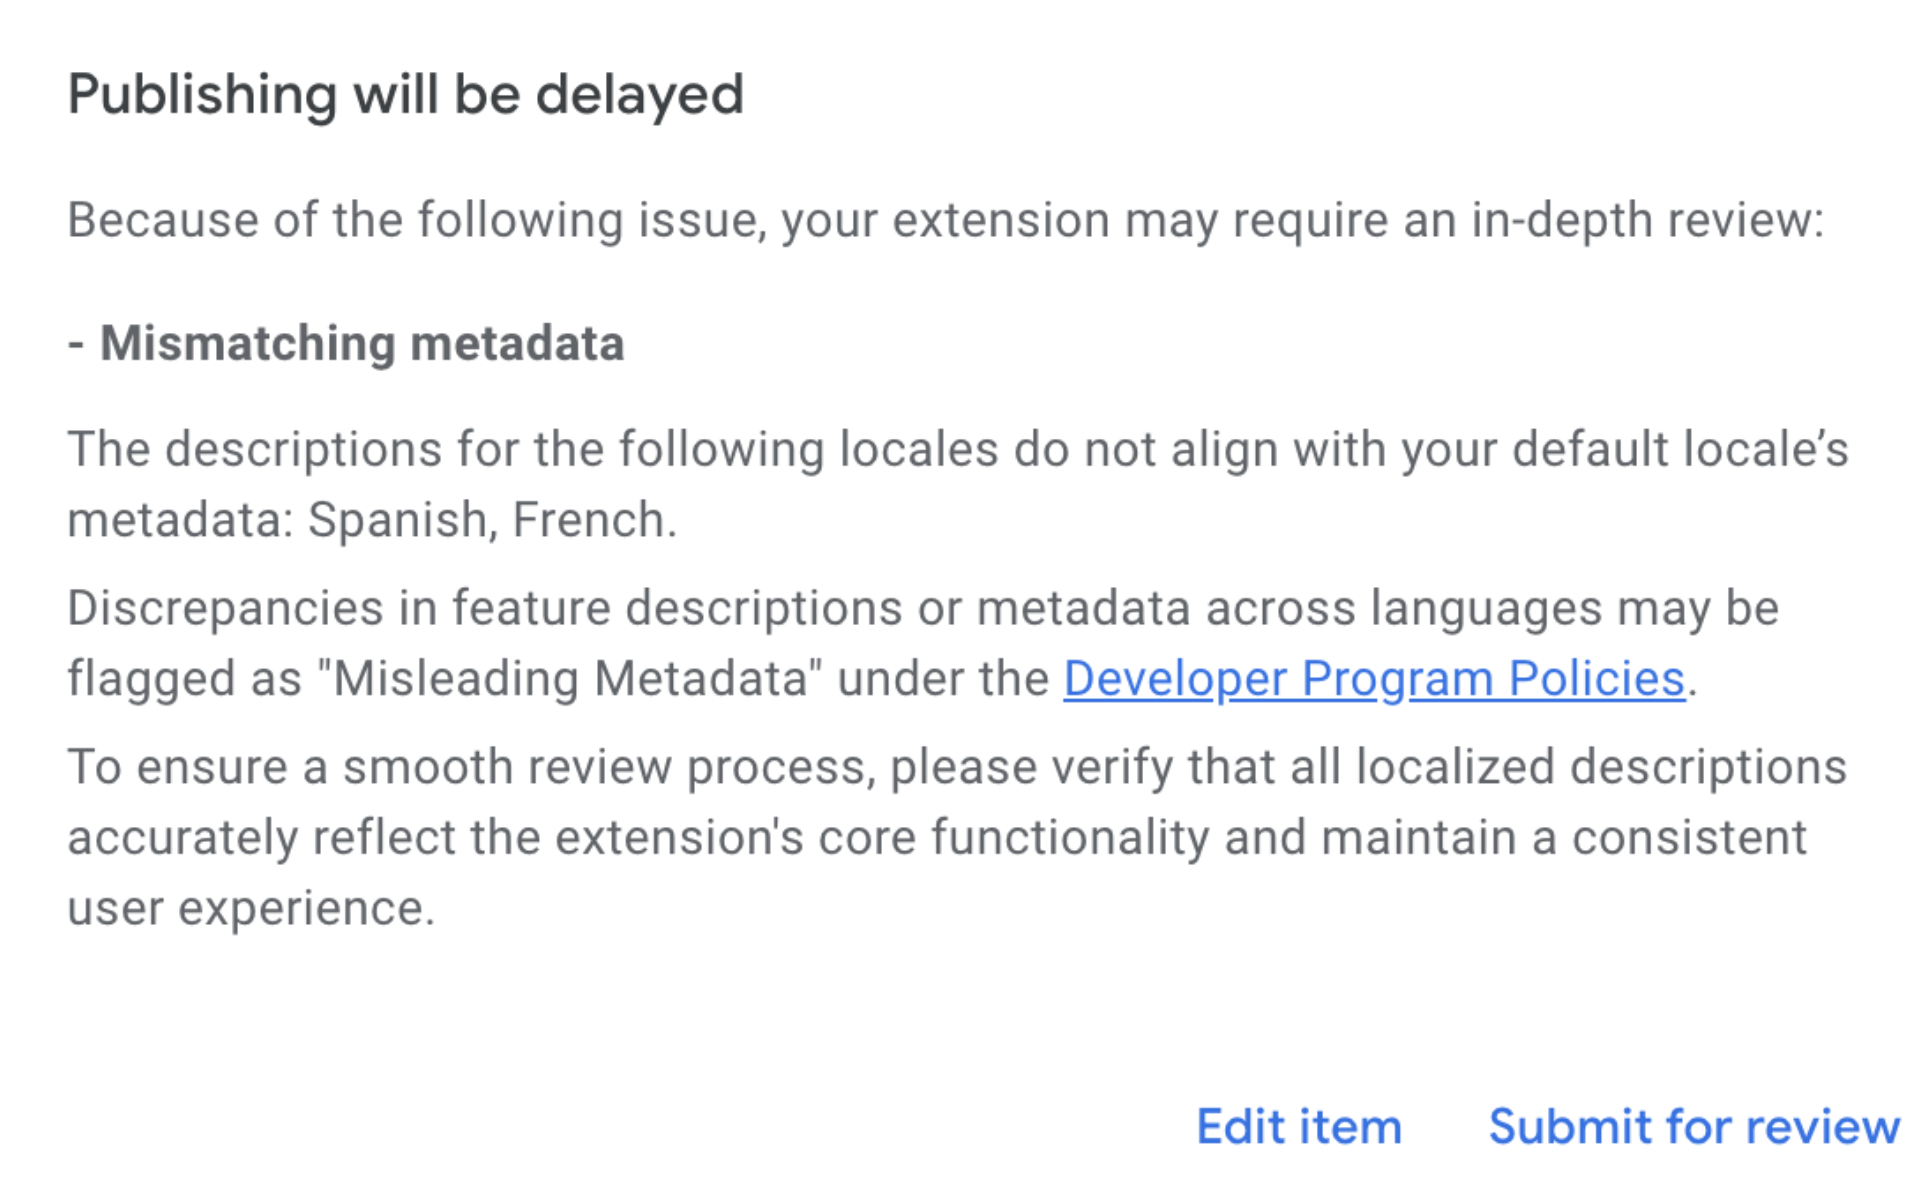Click the word French in the locale list
Image resolution: width=1932 pixels, height=1194 pixels.
tap(593, 518)
